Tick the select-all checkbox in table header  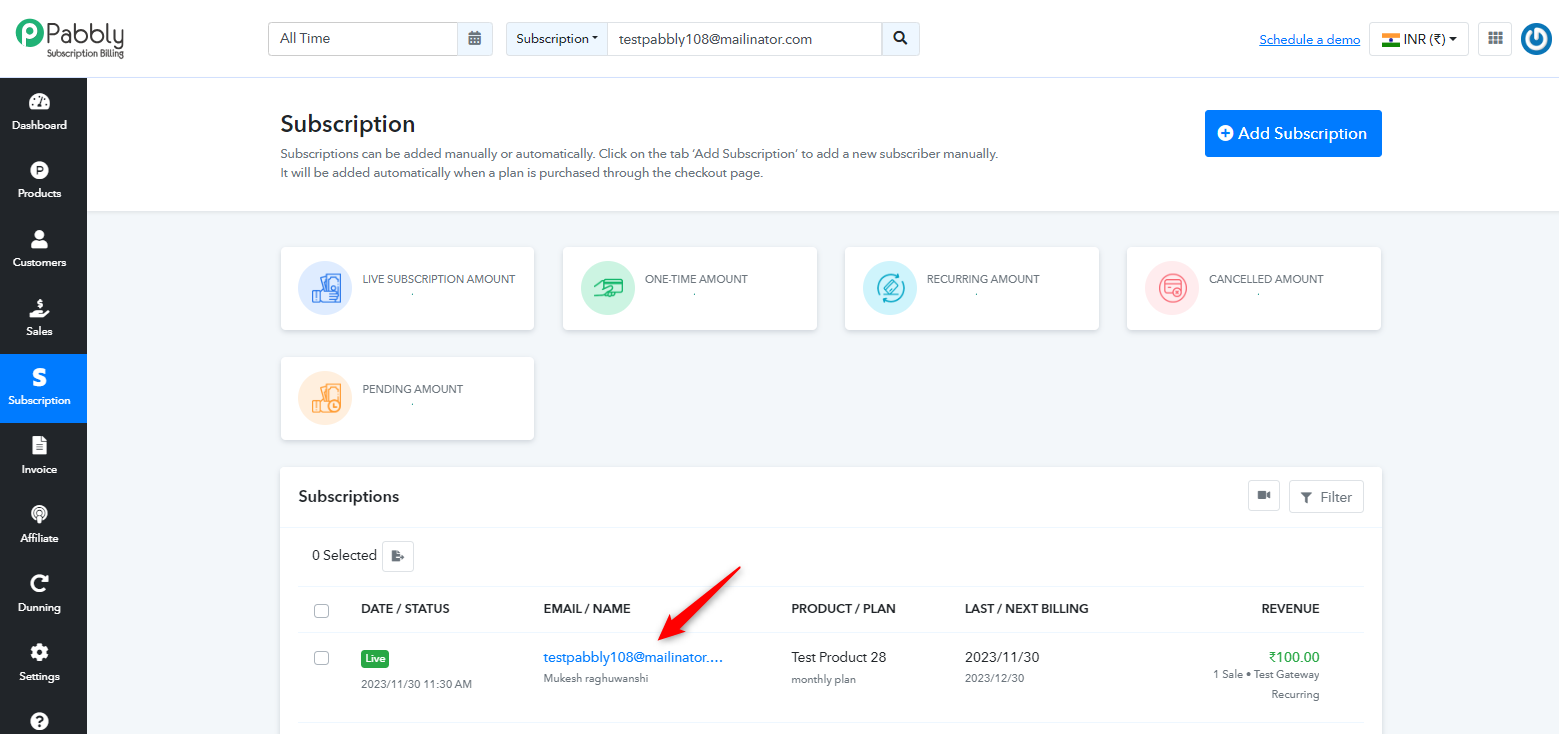pos(321,610)
